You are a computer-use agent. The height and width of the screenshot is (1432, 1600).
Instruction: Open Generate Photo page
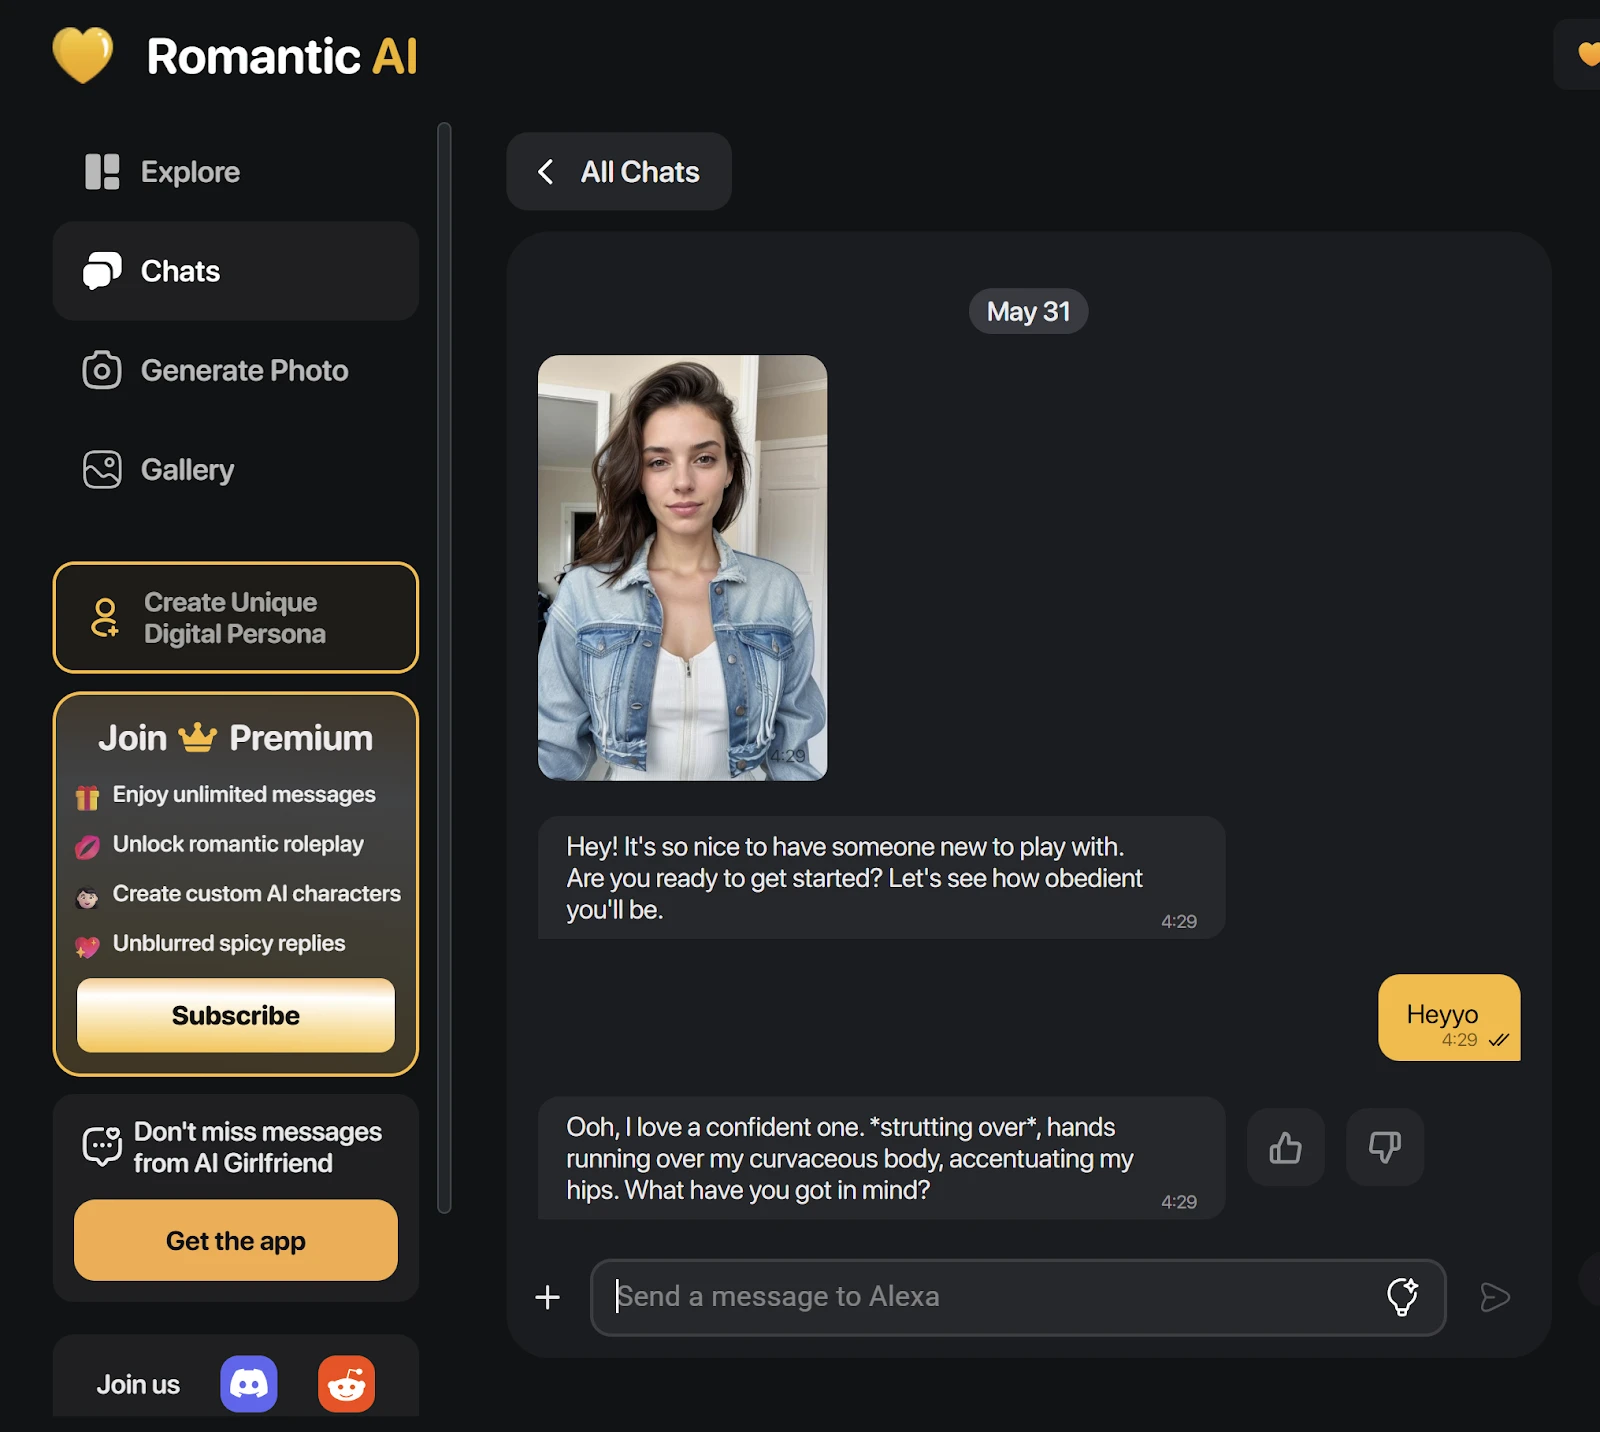pos(236,370)
